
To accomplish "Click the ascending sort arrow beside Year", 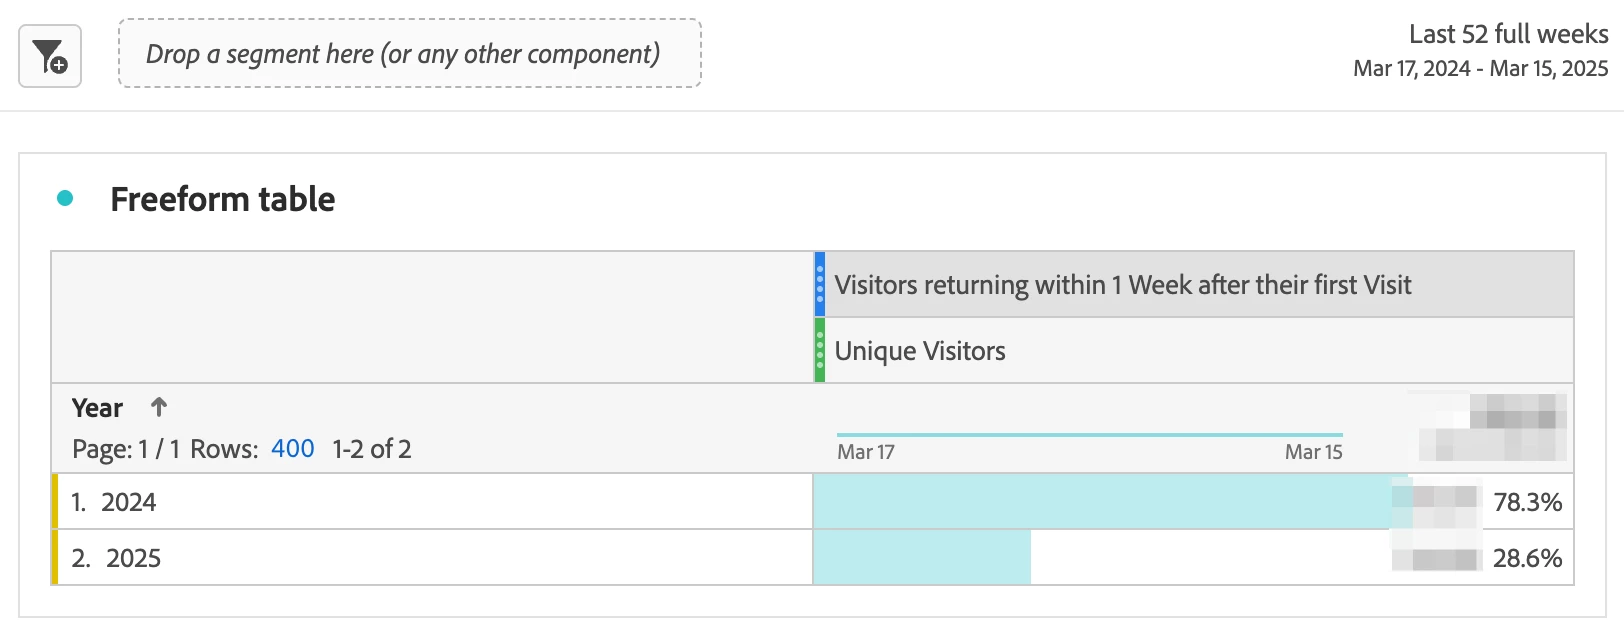I will (x=159, y=407).
